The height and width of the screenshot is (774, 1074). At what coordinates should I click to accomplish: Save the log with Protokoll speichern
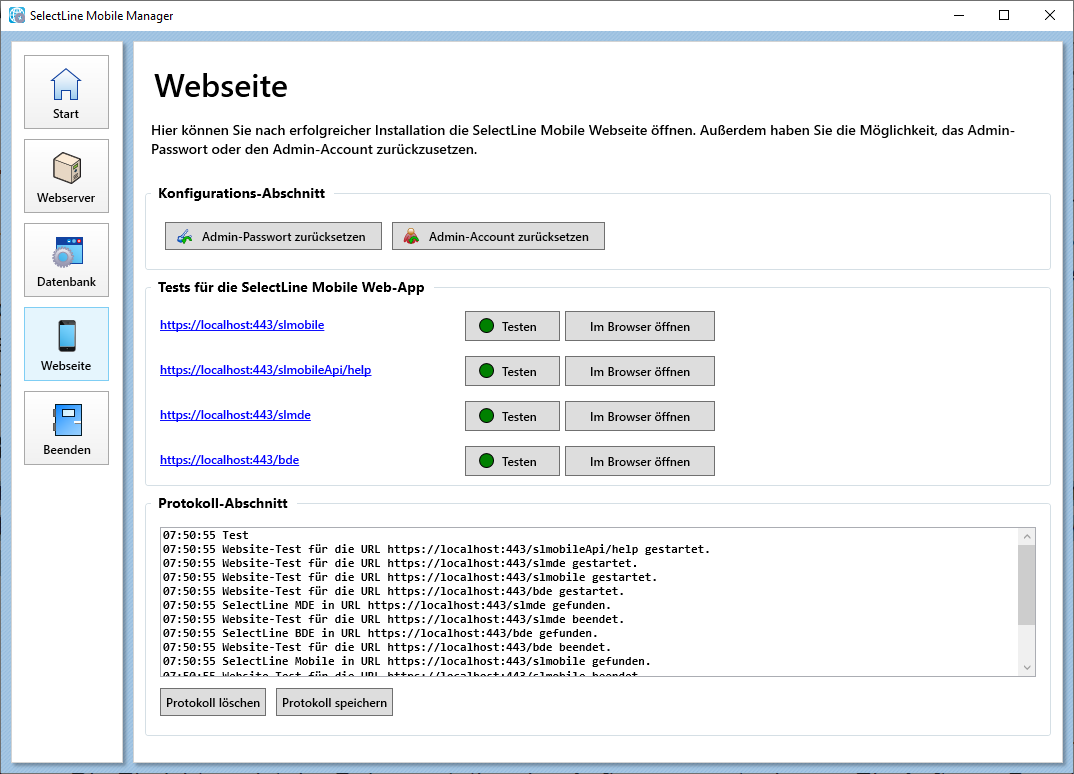pyautogui.click(x=334, y=703)
